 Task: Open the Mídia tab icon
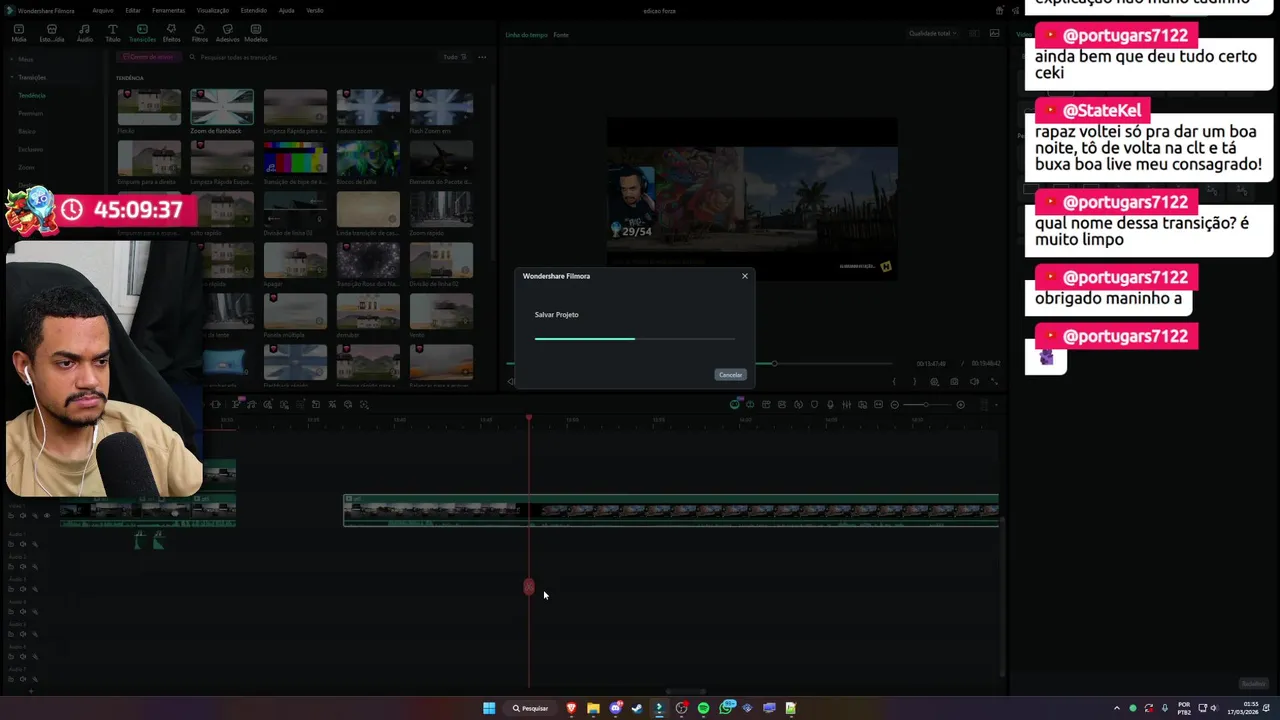tap(19, 32)
